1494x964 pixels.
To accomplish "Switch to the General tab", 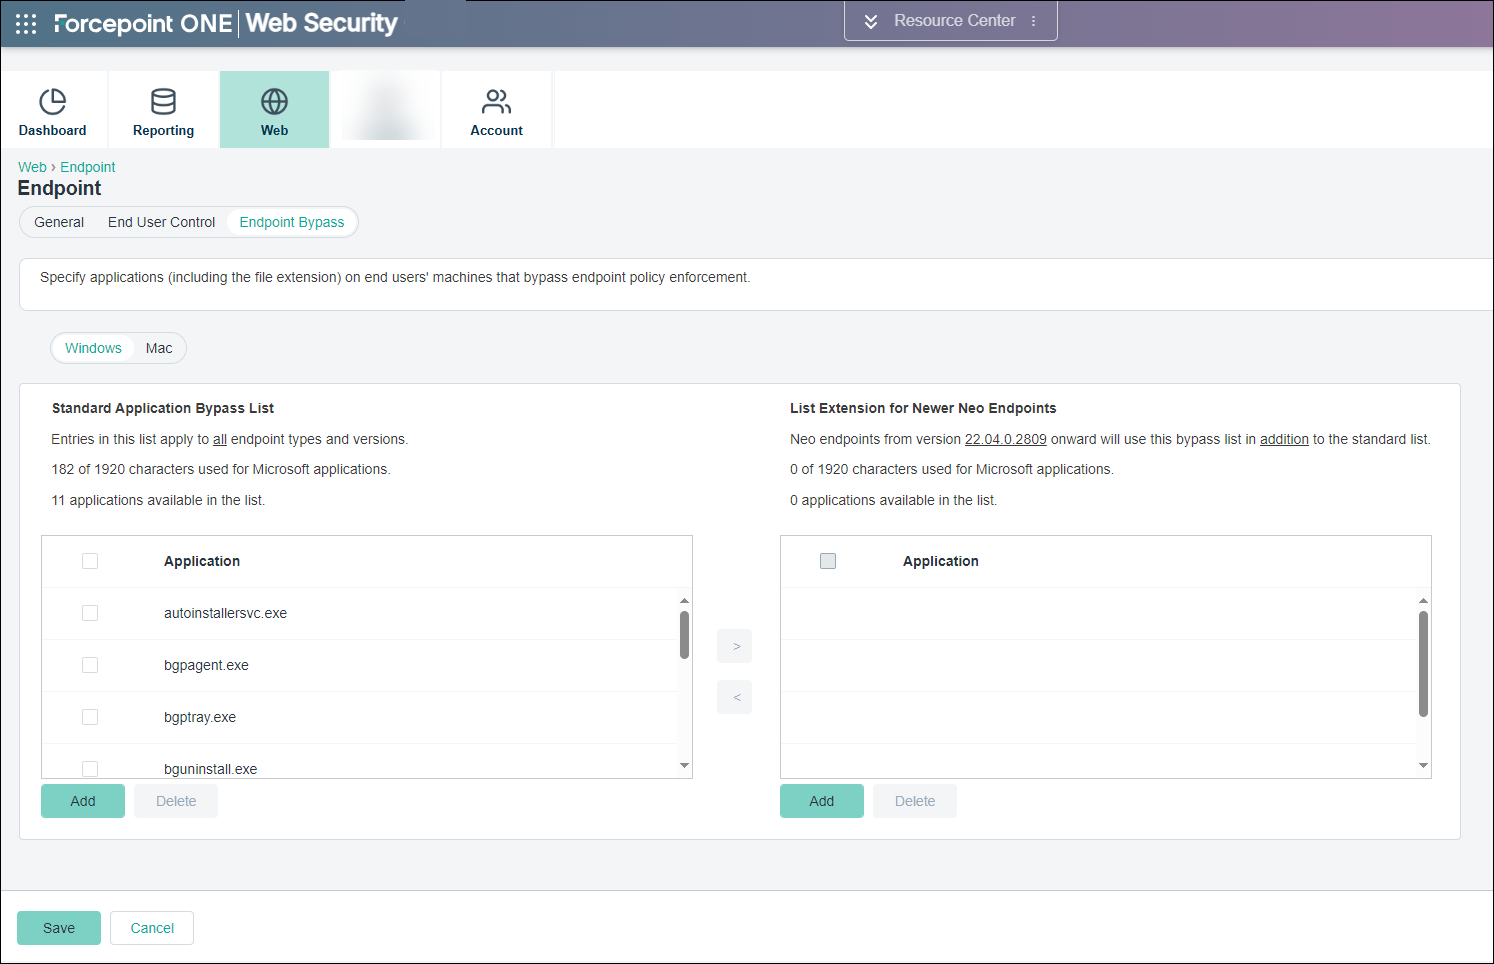I will point(59,222).
